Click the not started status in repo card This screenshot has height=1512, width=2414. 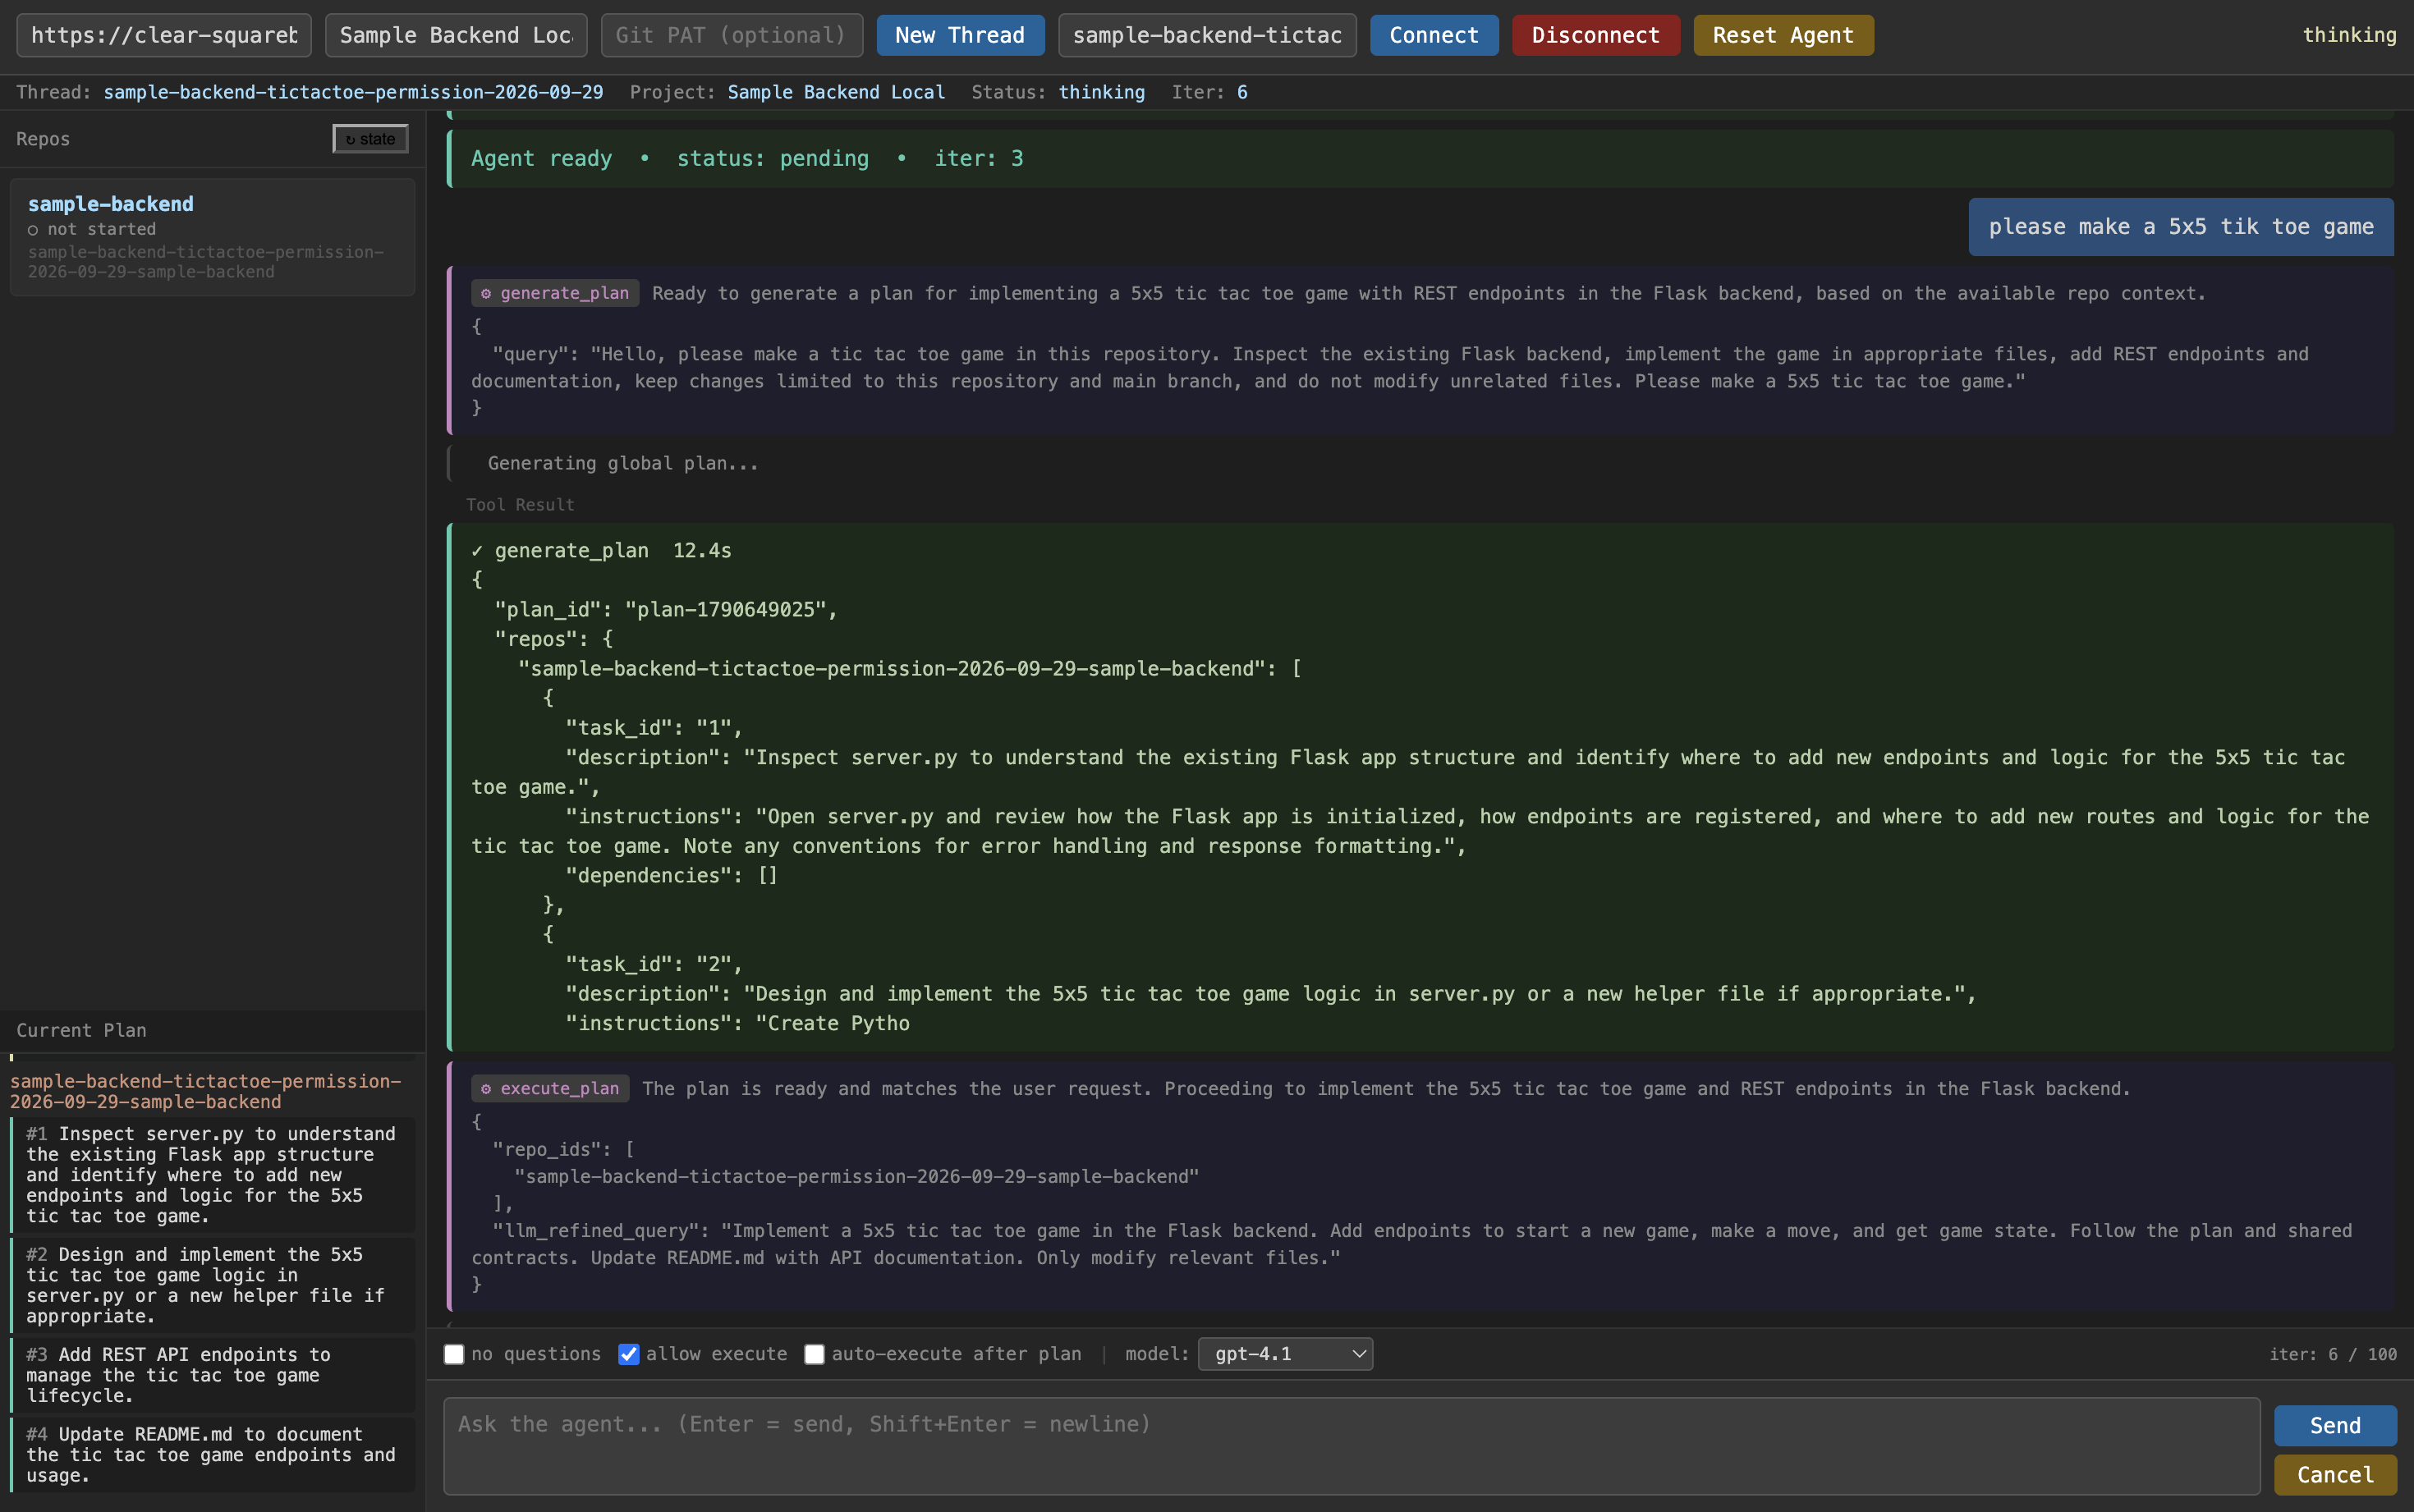click(x=92, y=229)
